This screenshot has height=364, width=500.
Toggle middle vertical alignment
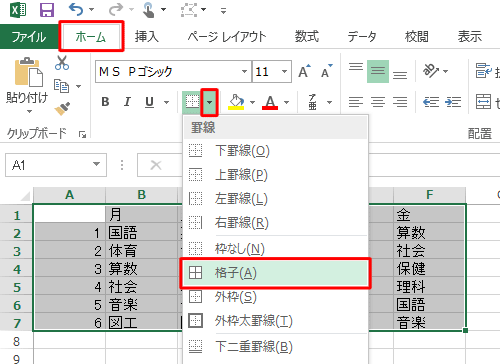(x=378, y=71)
